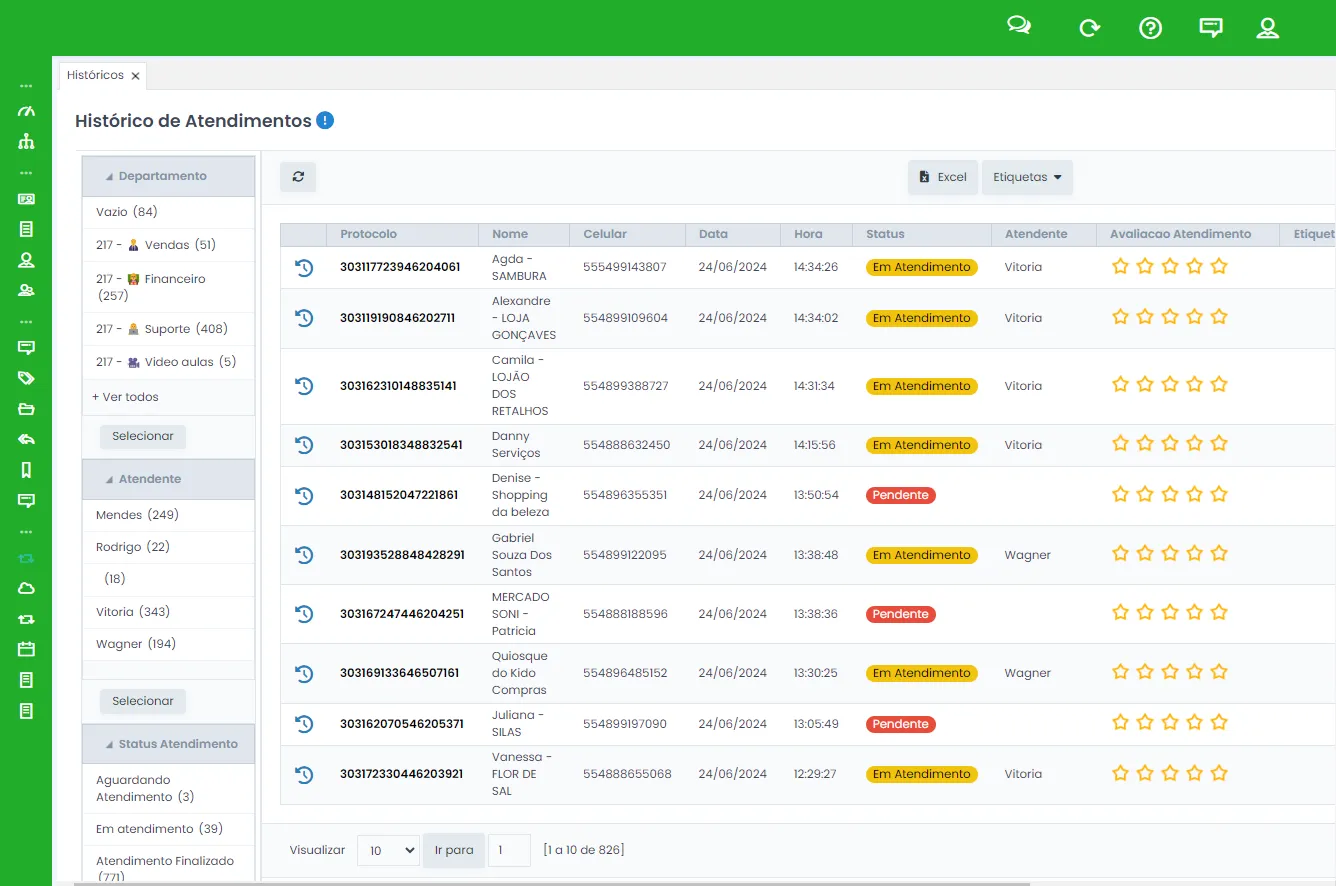Filter by attendant Mendes (249)
Viewport: 1336px width, 886px height.
137,515
